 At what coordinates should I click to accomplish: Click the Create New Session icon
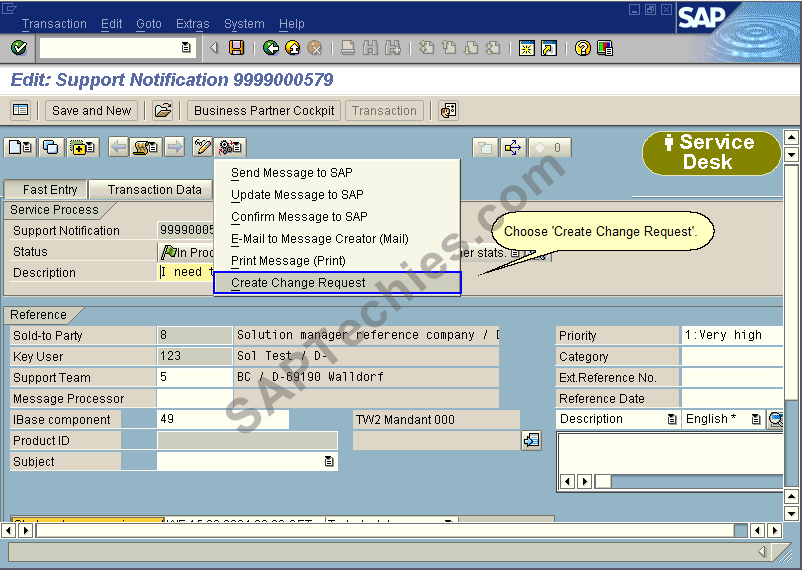pyautogui.click(x=526, y=48)
